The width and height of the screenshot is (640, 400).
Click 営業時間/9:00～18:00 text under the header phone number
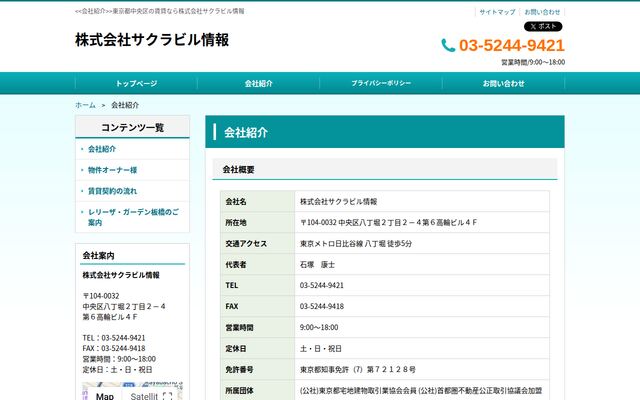click(x=533, y=62)
